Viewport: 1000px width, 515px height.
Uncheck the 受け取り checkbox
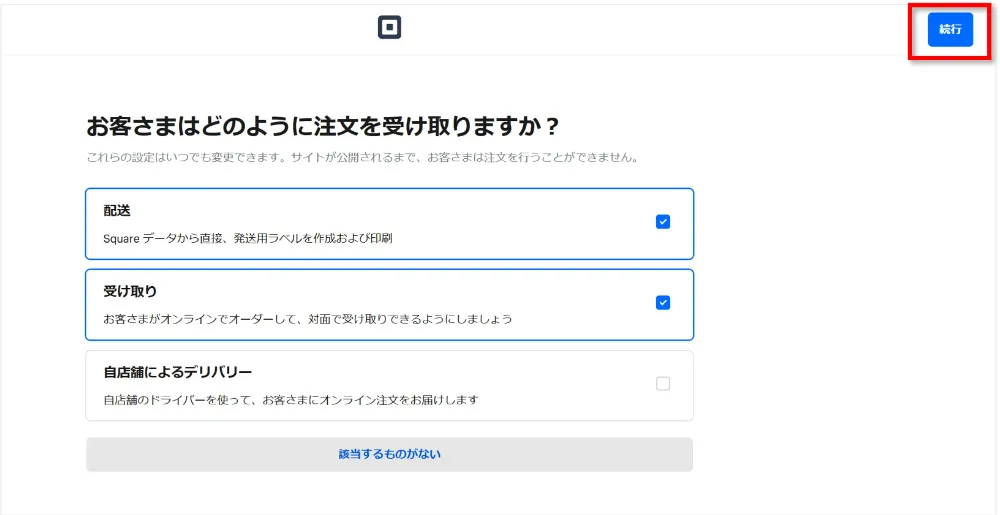pyautogui.click(x=662, y=303)
